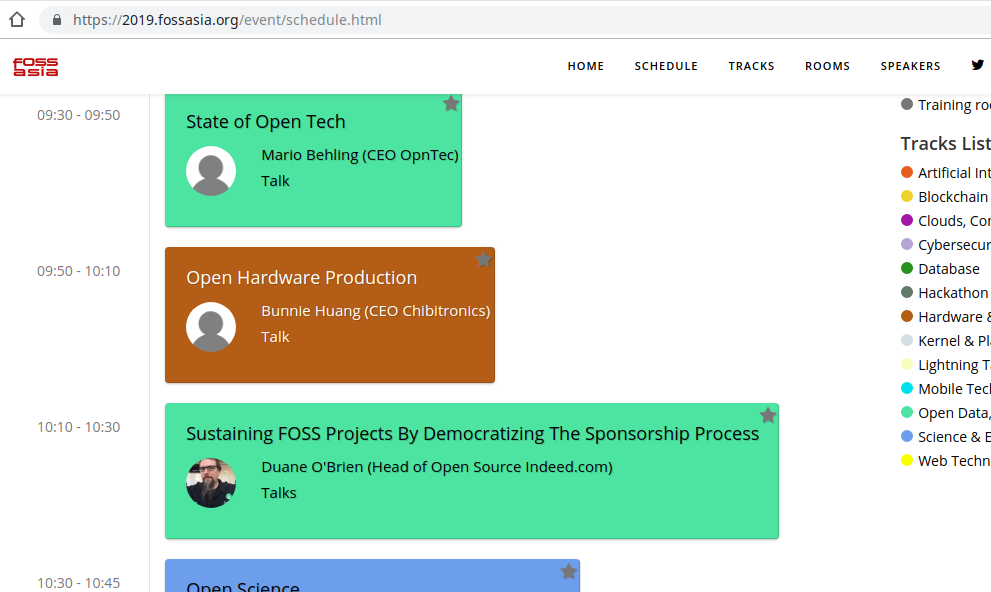Click 'Talk' label in State of Open Tech card

[x=276, y=181]
